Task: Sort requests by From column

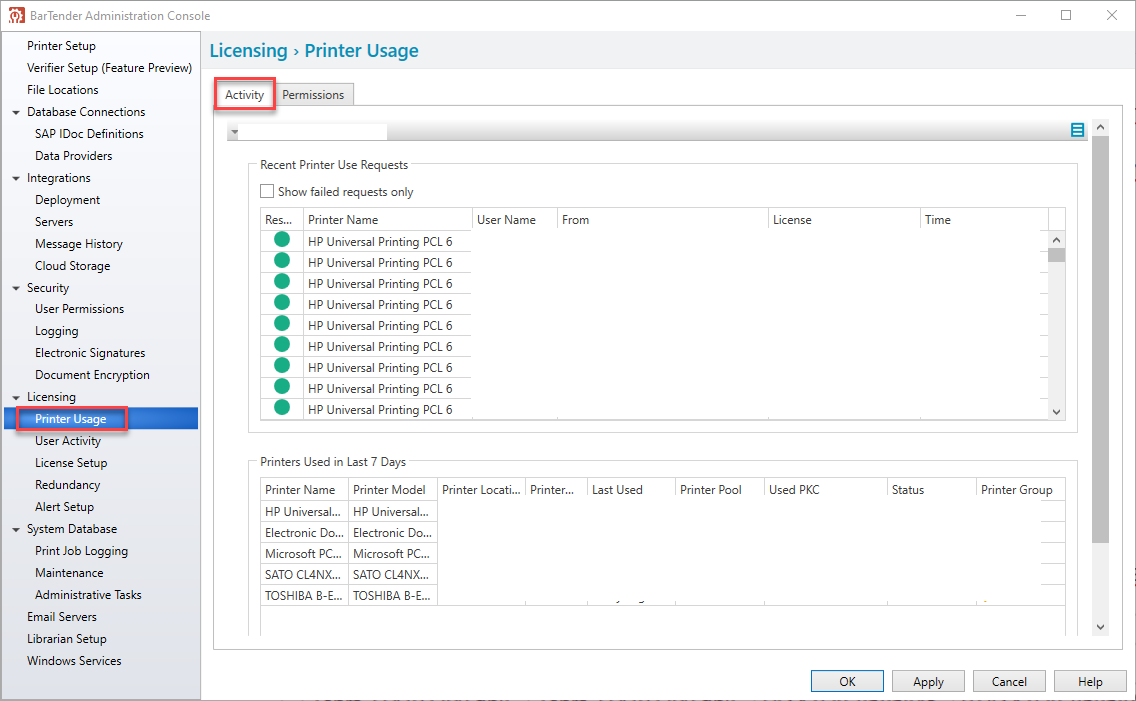Action: [662, 219]
